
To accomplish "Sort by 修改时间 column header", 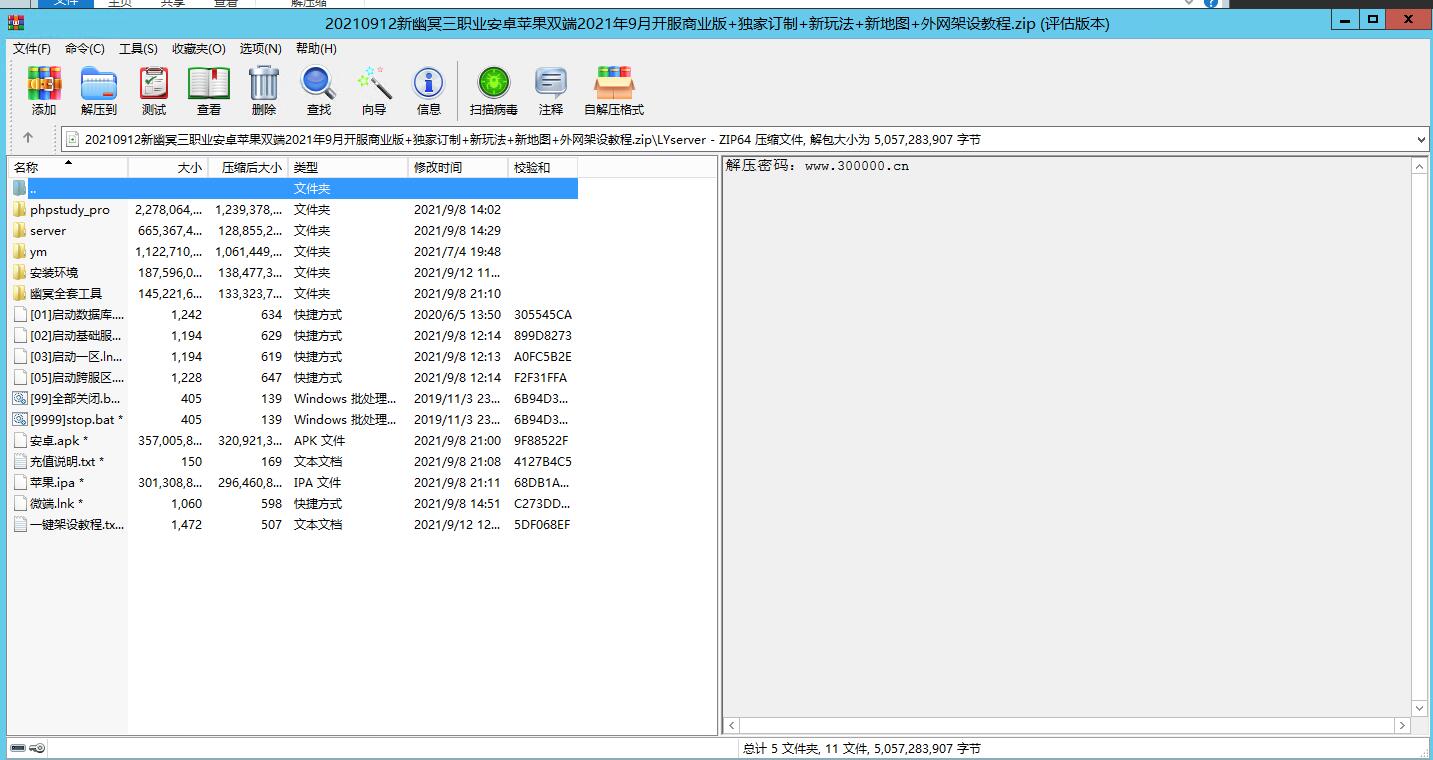I will (x=438, y=168).
